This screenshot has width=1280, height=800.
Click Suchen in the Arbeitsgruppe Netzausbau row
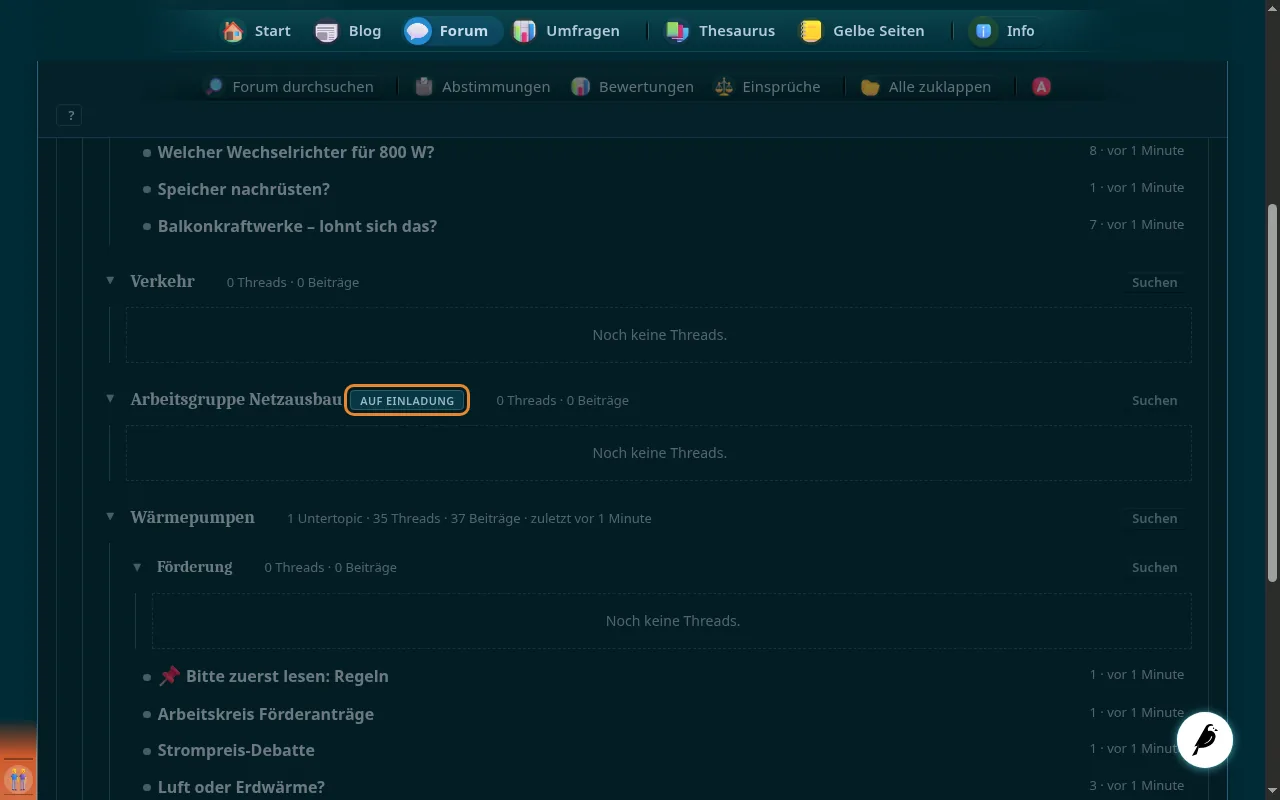coord(1154,400)
